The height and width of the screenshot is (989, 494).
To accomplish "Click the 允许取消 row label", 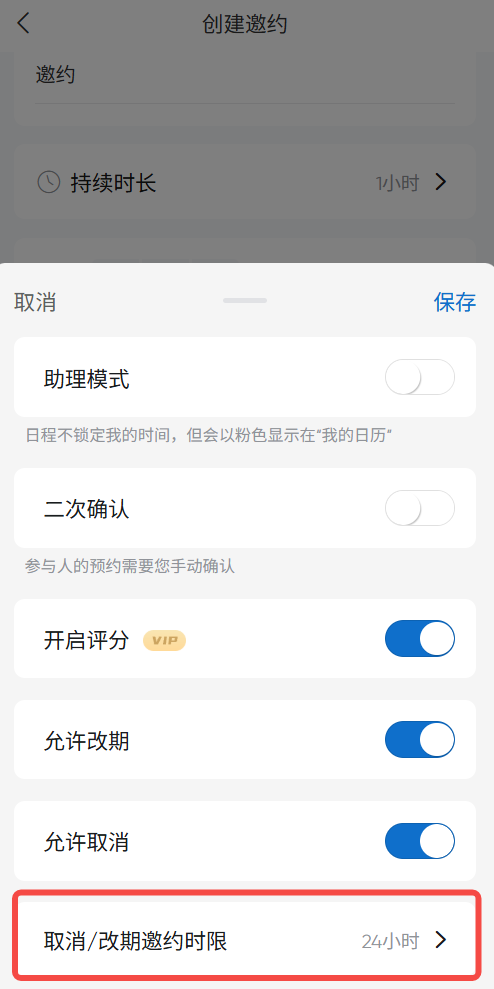I will click(x=86, y=841).
